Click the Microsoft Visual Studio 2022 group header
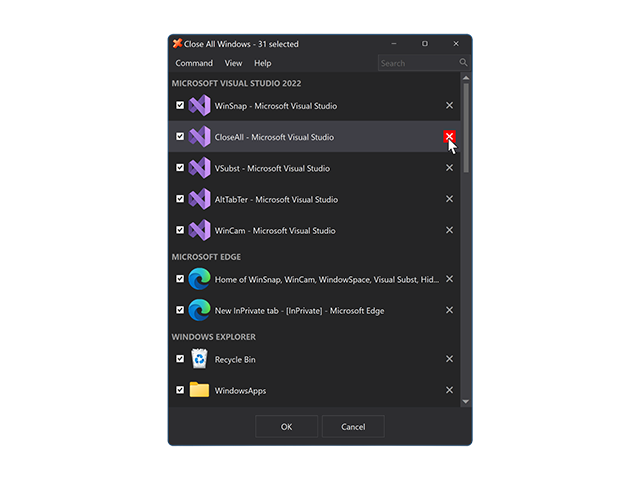This screenshot has height=480, width=640. tap(236, 83)
